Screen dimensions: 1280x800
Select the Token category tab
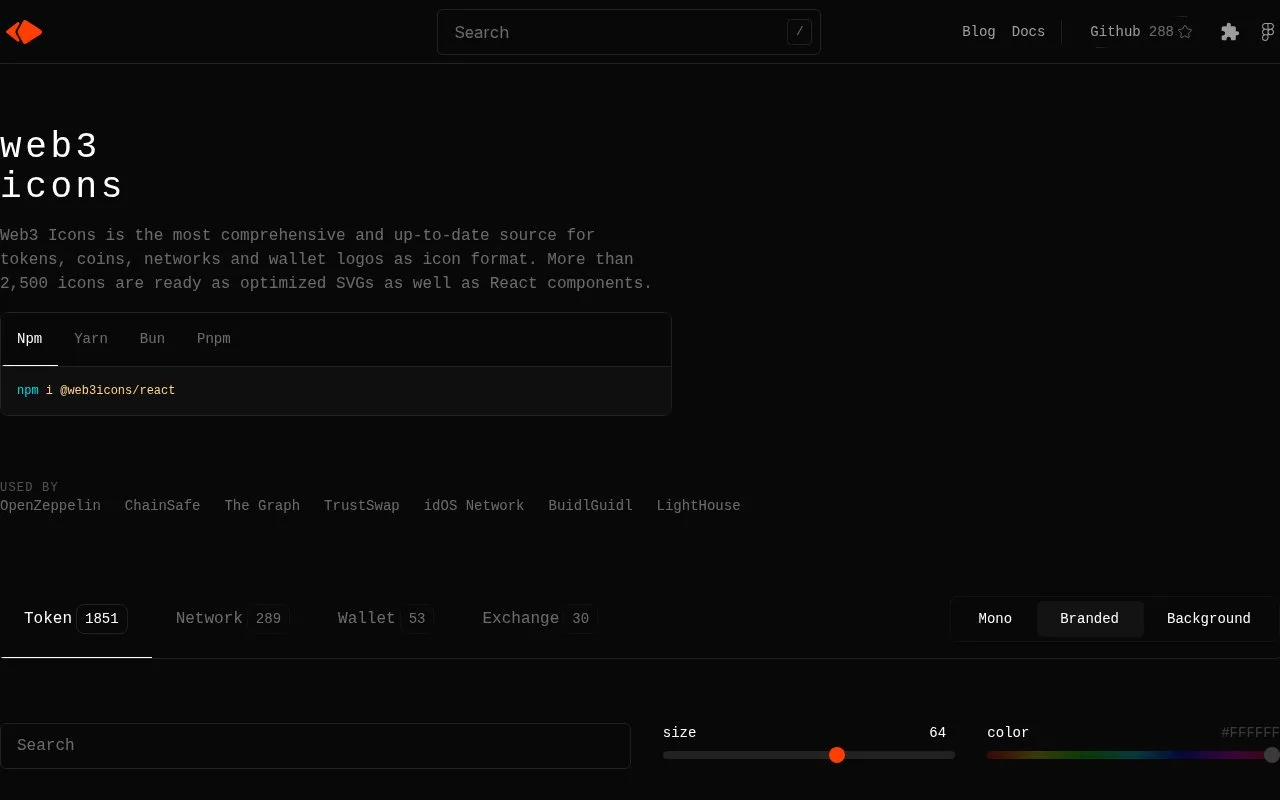tap(76, 619)
